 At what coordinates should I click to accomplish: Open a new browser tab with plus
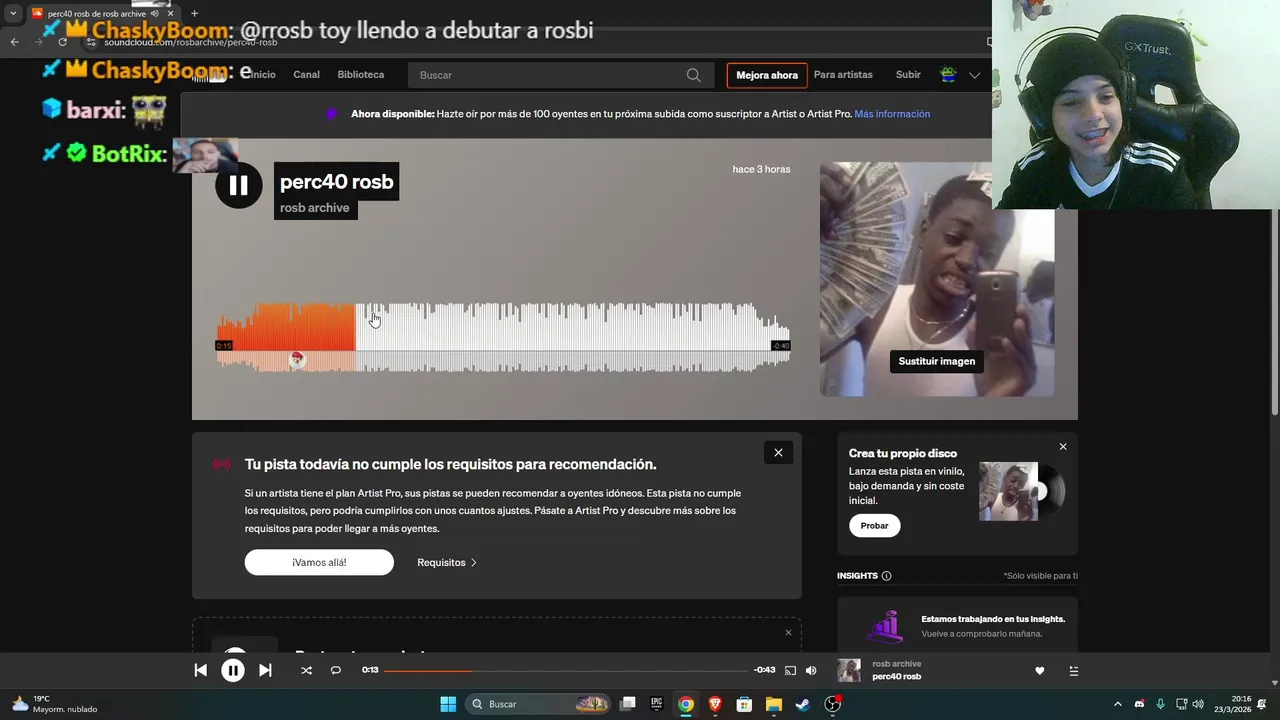tap(194, 13)
